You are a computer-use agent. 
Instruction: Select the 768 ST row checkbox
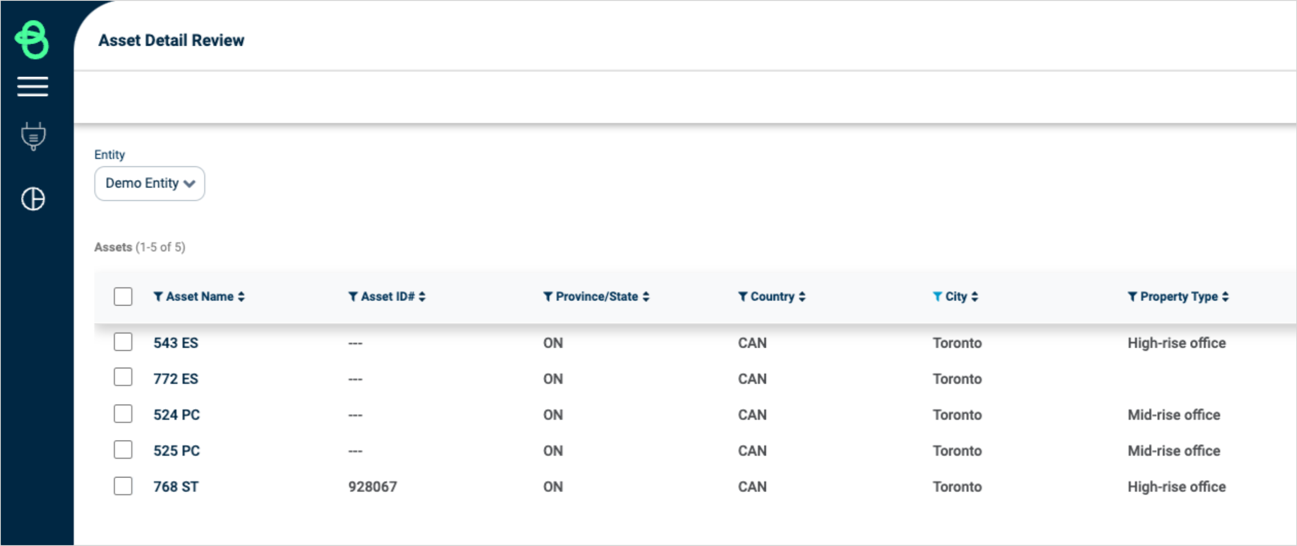[x=123, y=486]
